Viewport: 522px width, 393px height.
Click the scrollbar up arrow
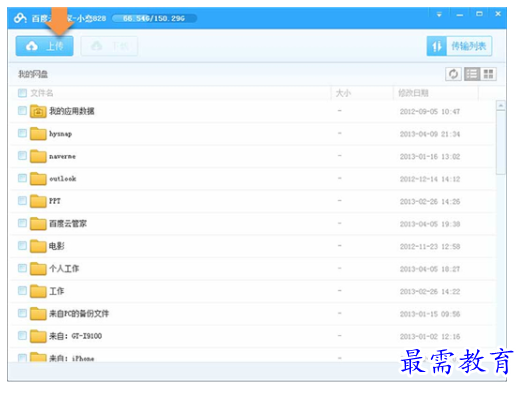click(x=501, y=106)
